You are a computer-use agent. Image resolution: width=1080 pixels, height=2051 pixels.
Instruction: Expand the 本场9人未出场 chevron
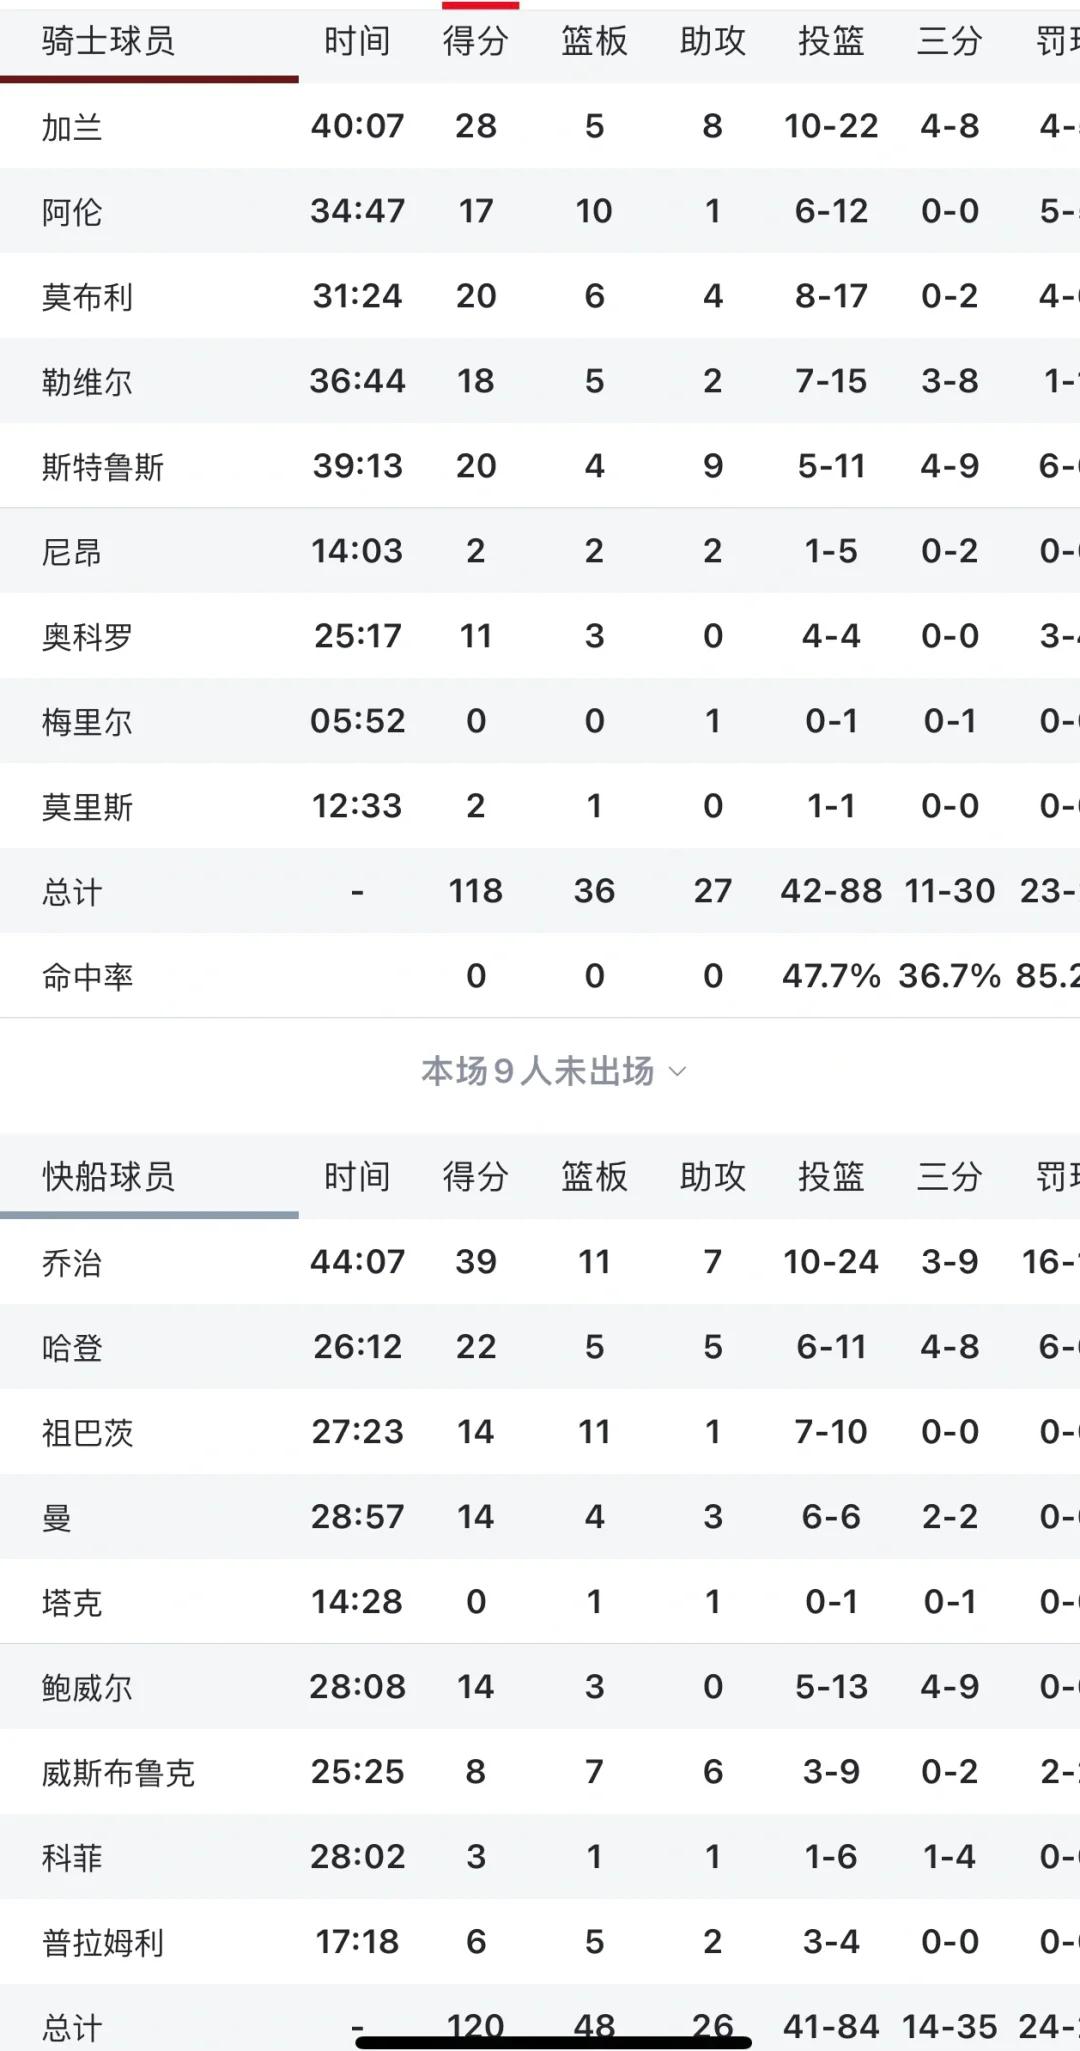click(677, 1072)
